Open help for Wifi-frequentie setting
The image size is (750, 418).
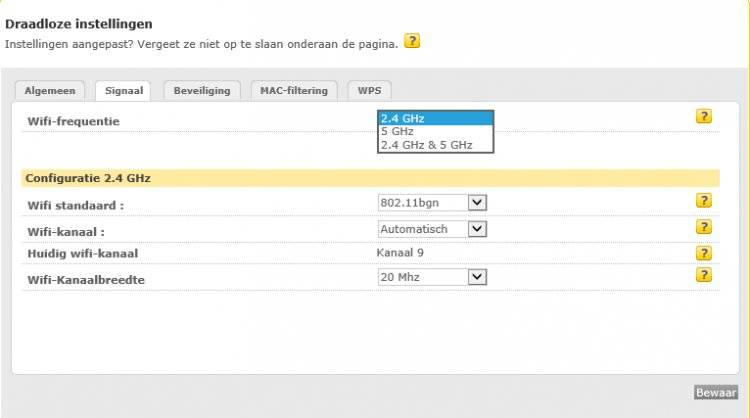click(x=704, y=117)
